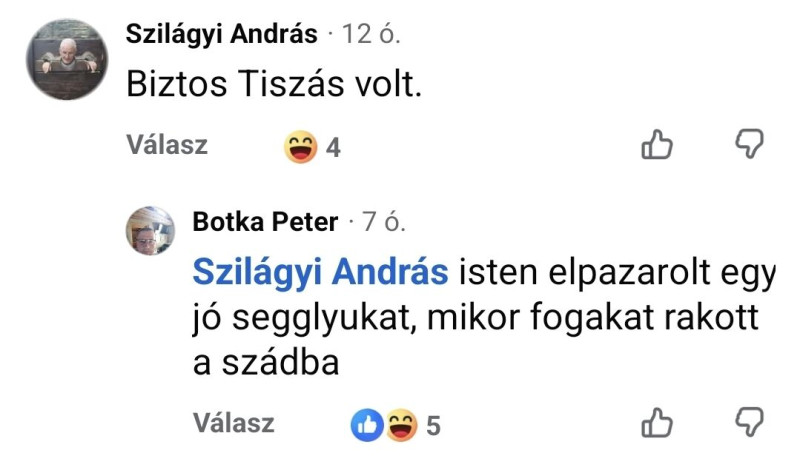Viewport: 800px width, 470px height.
Task: Click laughing emoji reaction on Botka Peter's reply
Action: pyautogui.click(x=401, y=425)
